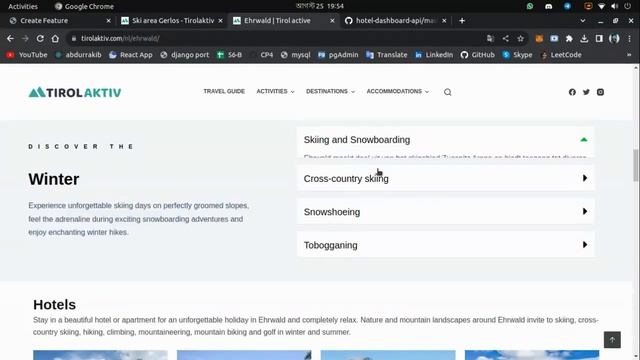Open a new browser tab

[462, 20]
